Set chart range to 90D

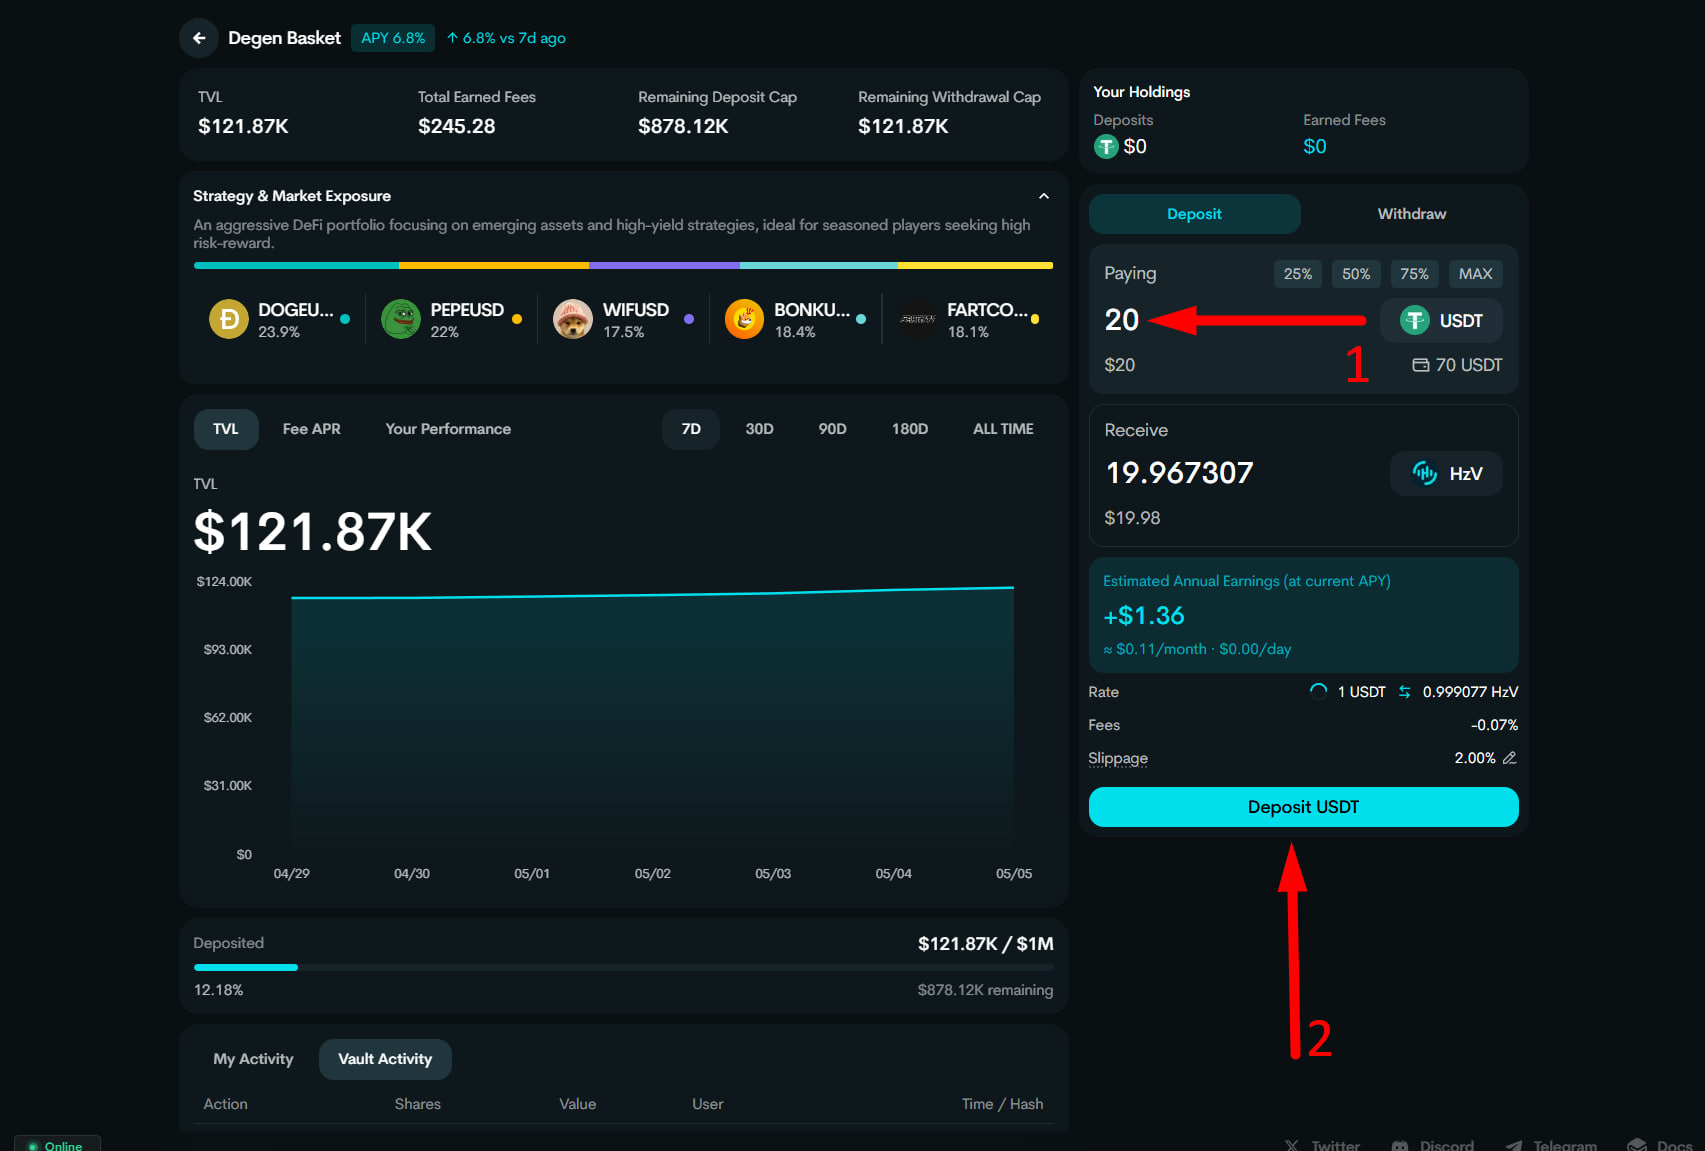(x=832, y=429)
